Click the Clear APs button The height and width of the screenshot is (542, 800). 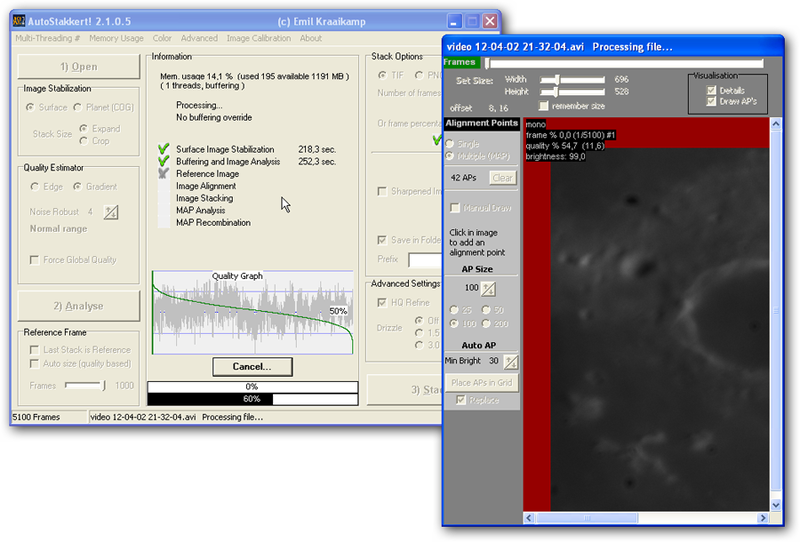pyautogui.click(x=503, y=178)
